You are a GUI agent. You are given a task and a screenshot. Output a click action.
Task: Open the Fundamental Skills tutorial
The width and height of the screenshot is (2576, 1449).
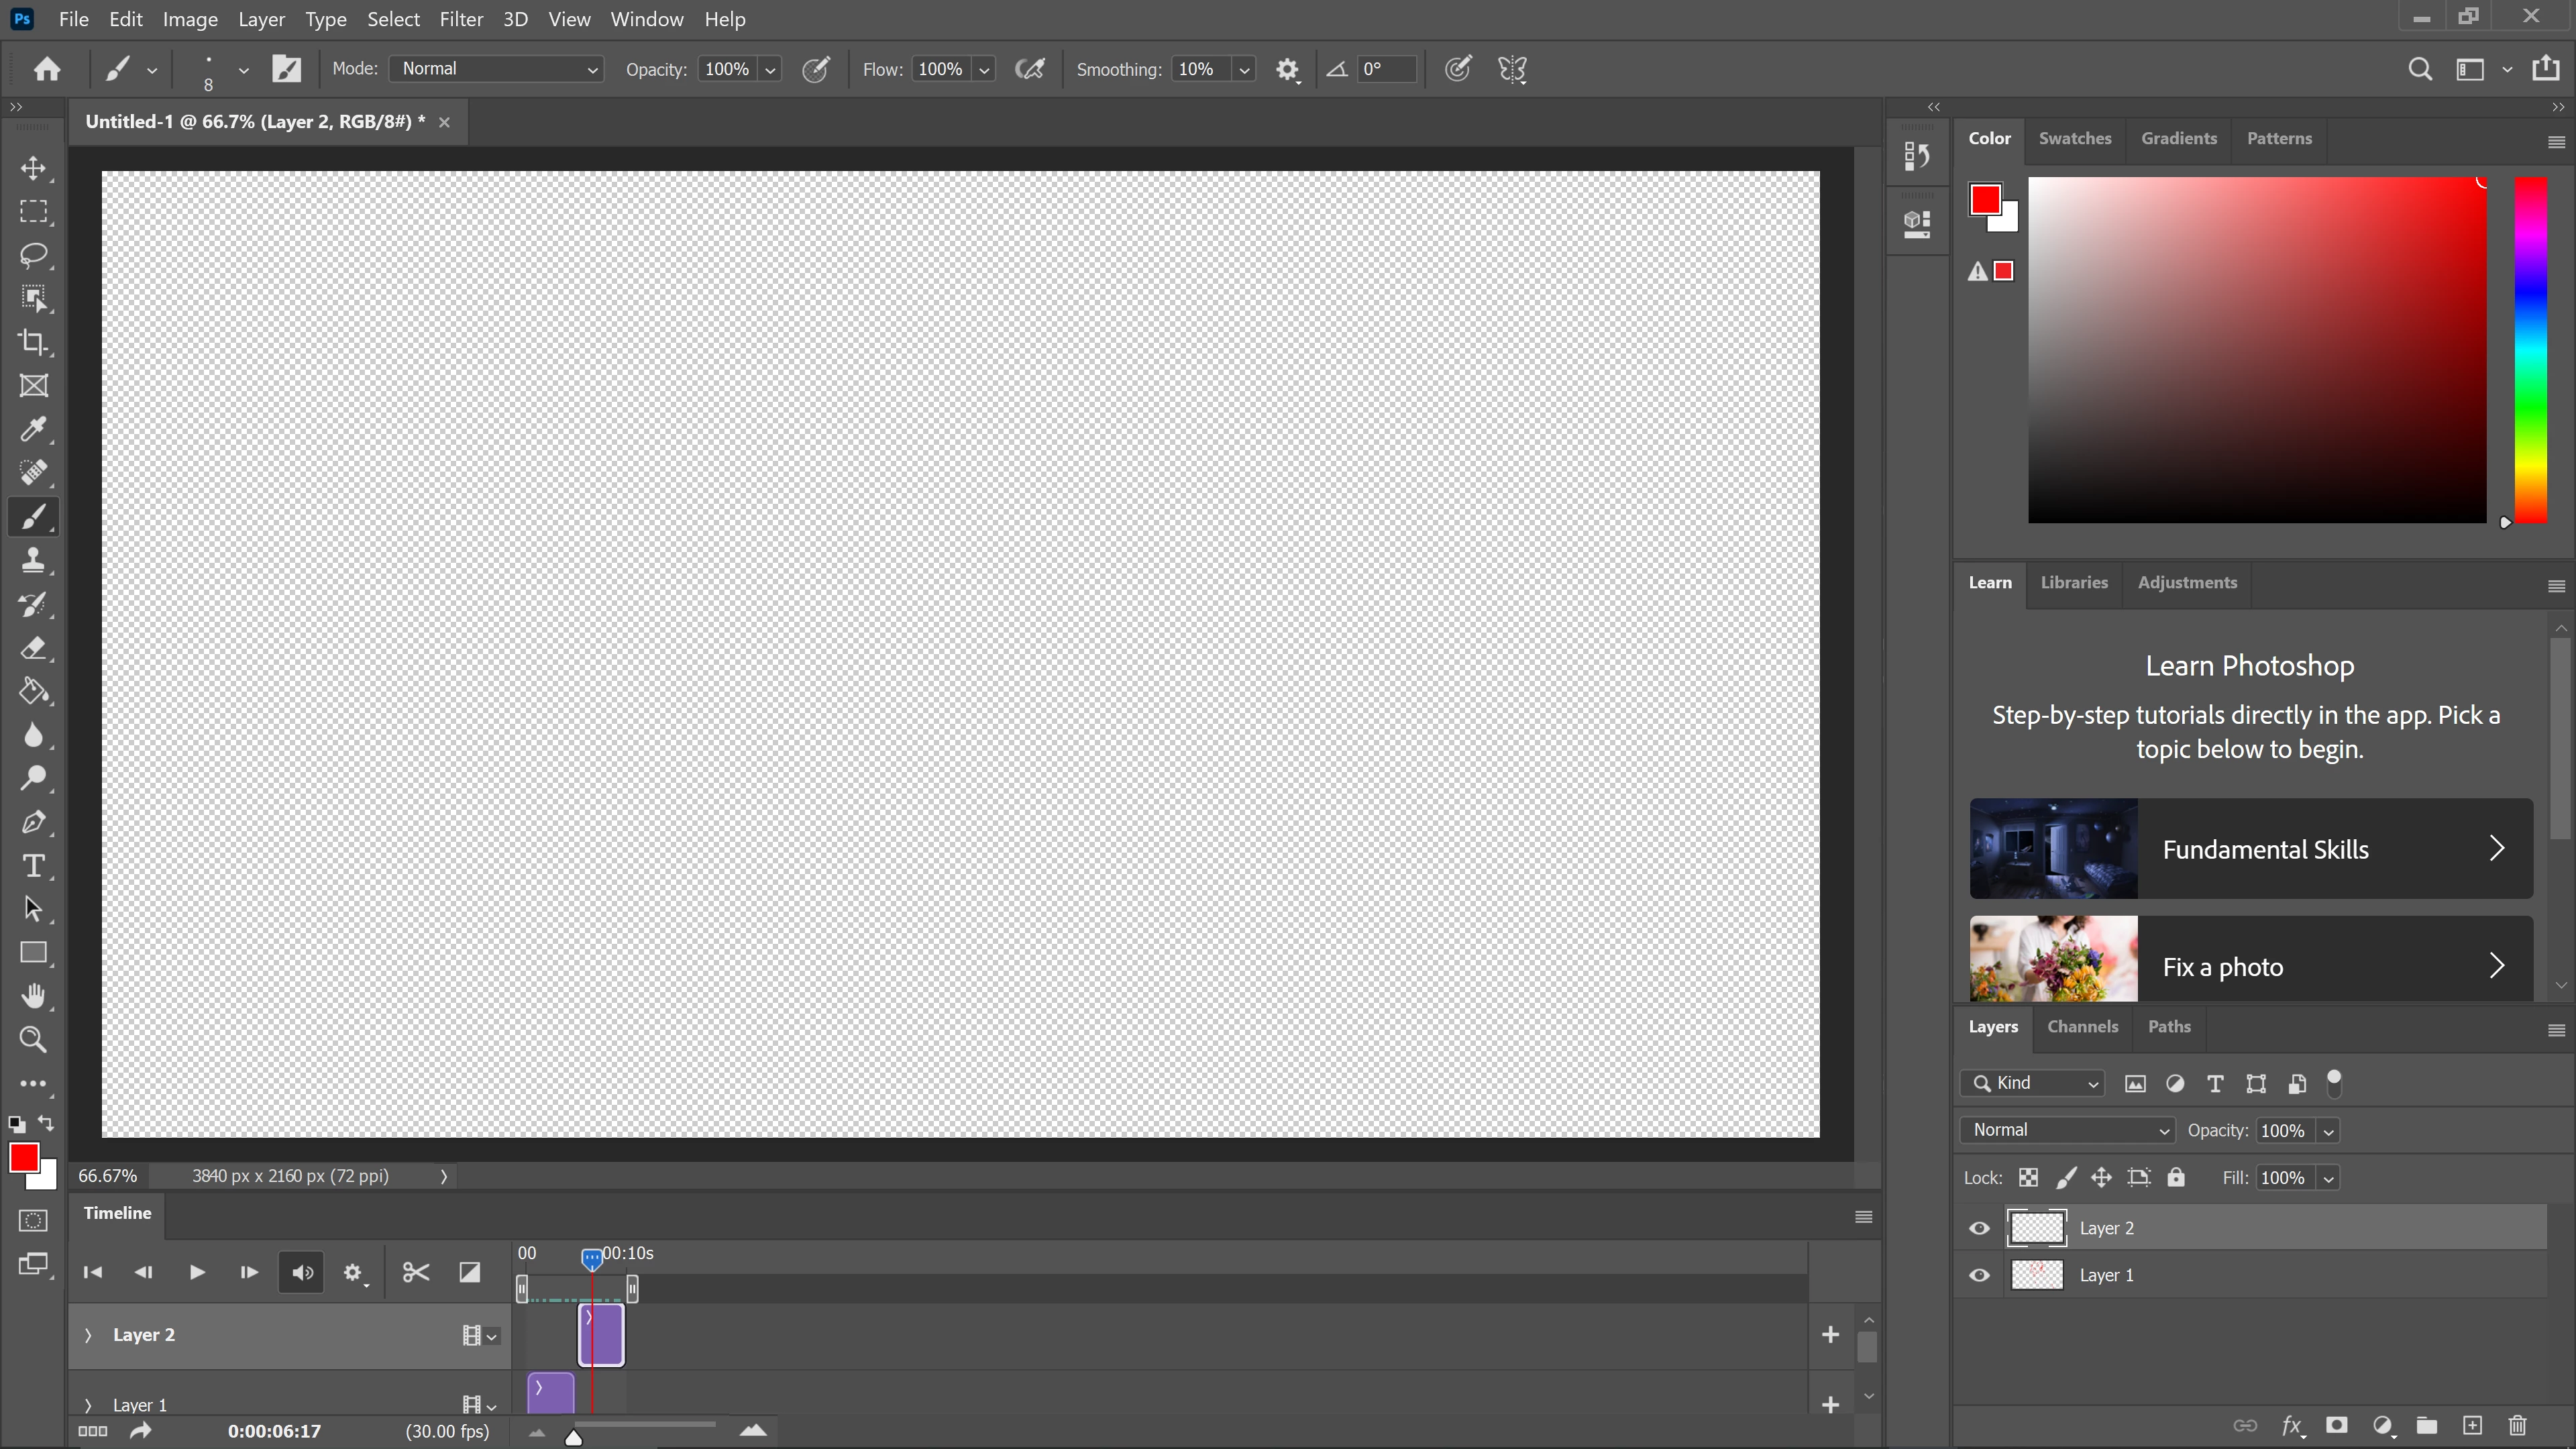(2250, 849)
